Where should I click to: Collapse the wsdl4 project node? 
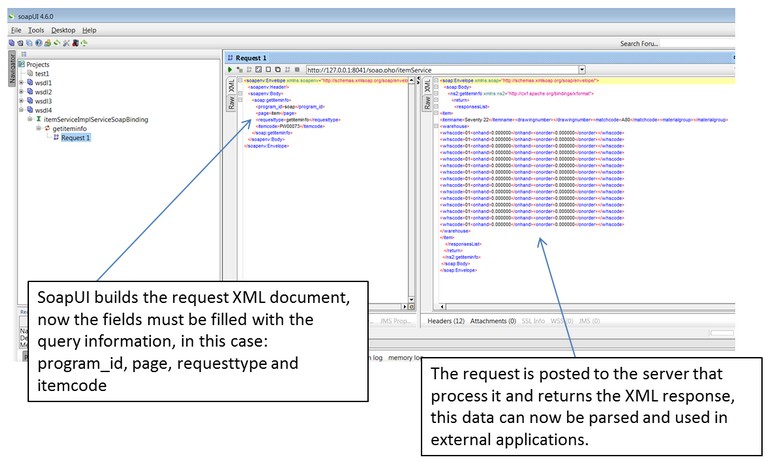point(21,110)
